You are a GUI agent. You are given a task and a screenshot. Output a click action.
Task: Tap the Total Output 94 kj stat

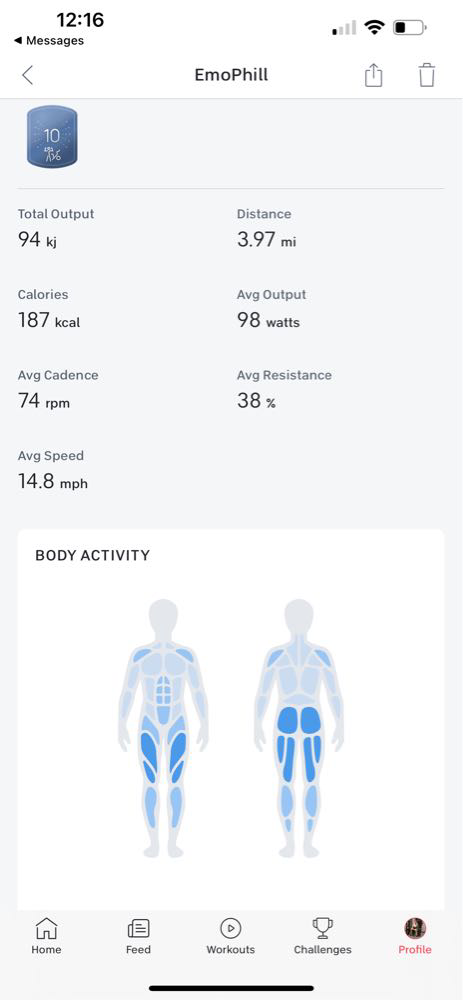[x=56, y=228]
